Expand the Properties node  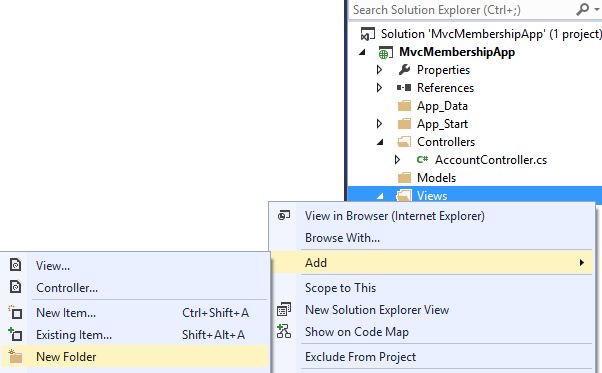pos(379,69)
